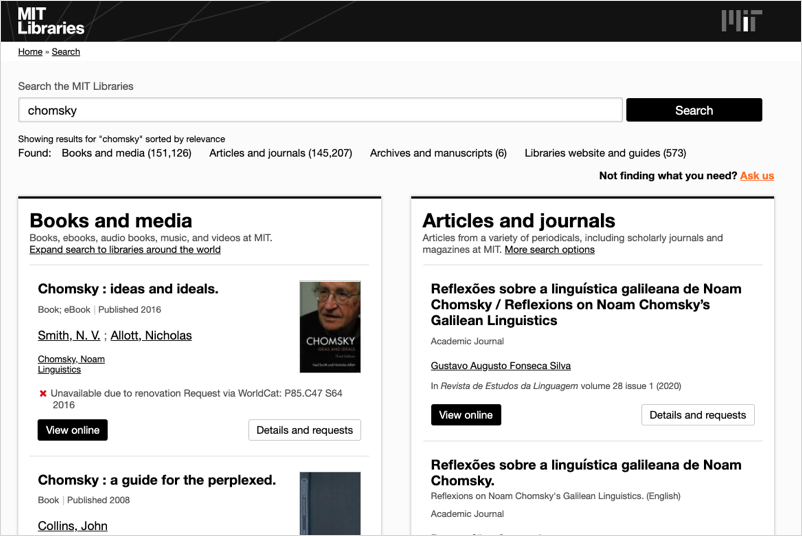Open the Search breadcrumb link
The width and height of the screenshot is (802, 536).
pyautogui.click(x=66, y=52)
